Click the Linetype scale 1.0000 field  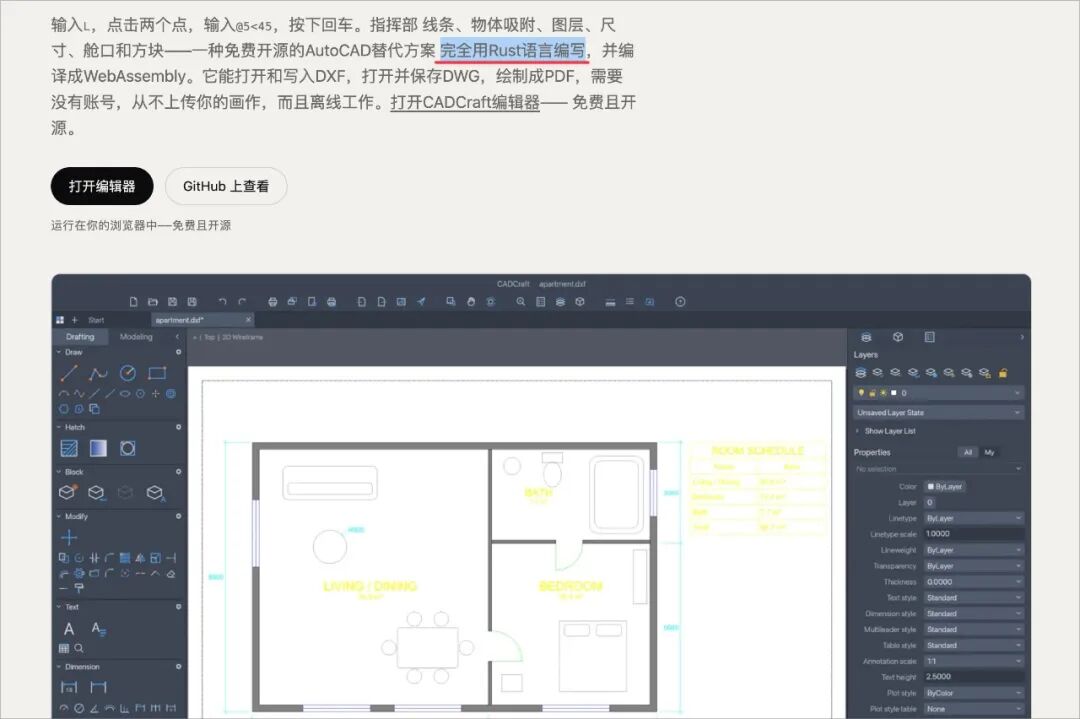tap(973, 534)
